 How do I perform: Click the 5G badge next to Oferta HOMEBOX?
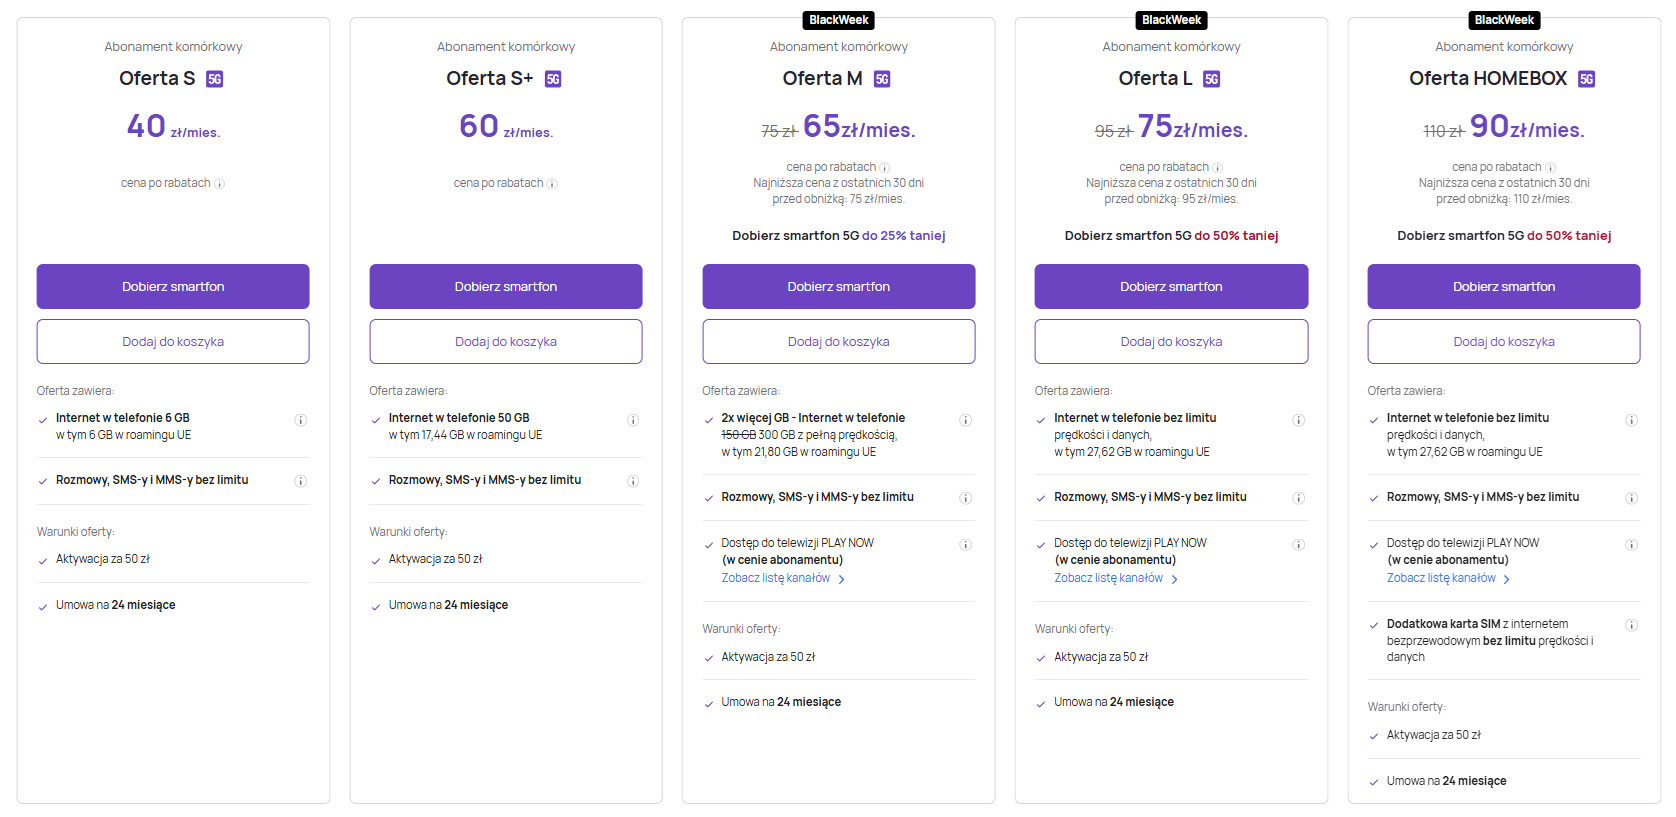tap(1586, 79)
